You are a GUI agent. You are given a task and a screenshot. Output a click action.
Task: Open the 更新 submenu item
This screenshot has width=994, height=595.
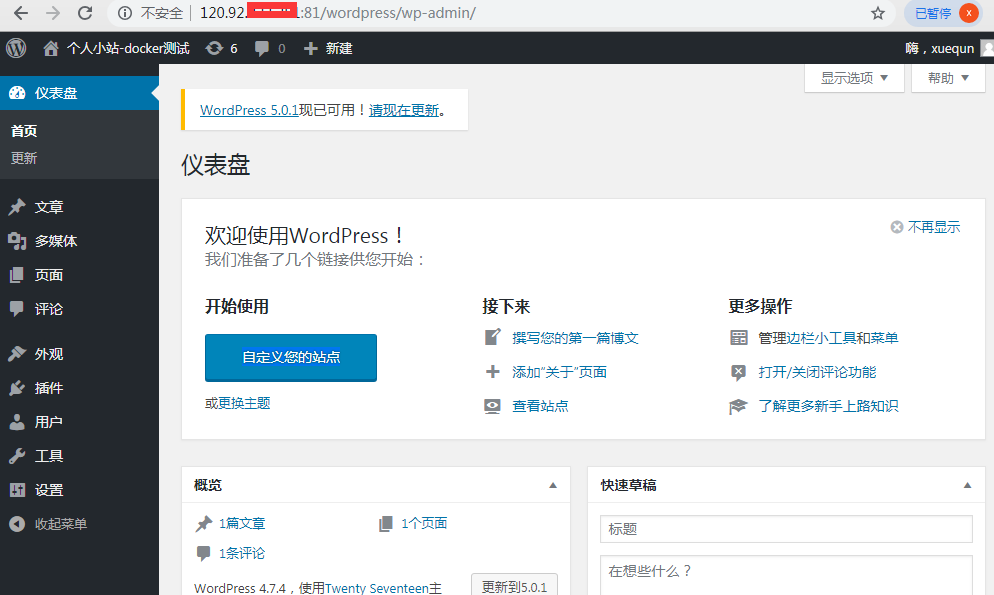point(24,158)
